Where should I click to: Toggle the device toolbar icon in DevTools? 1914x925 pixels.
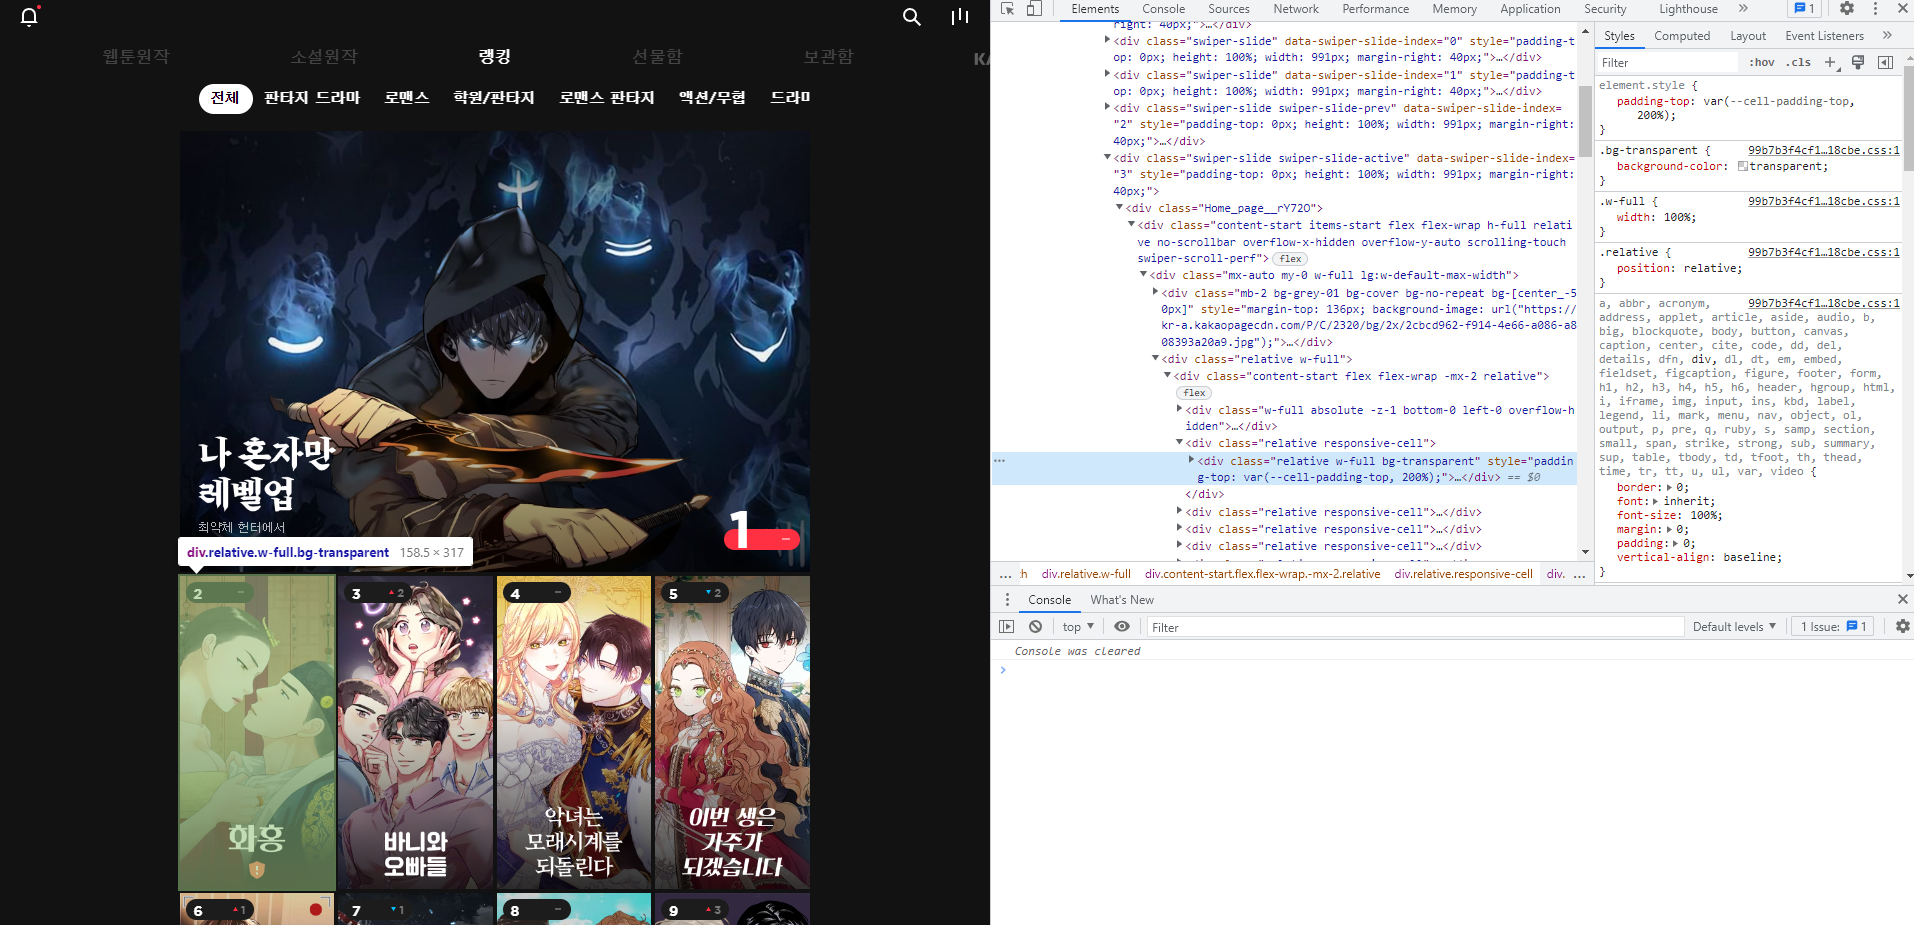click(1034, 9)
